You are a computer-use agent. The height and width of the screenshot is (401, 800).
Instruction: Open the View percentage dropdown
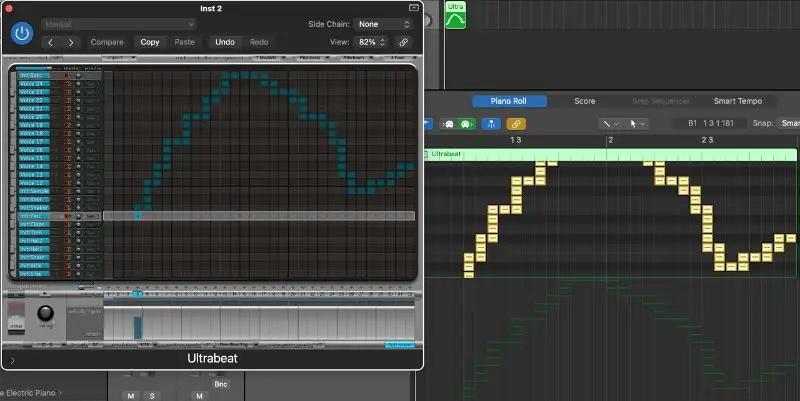tap(371, 42)
